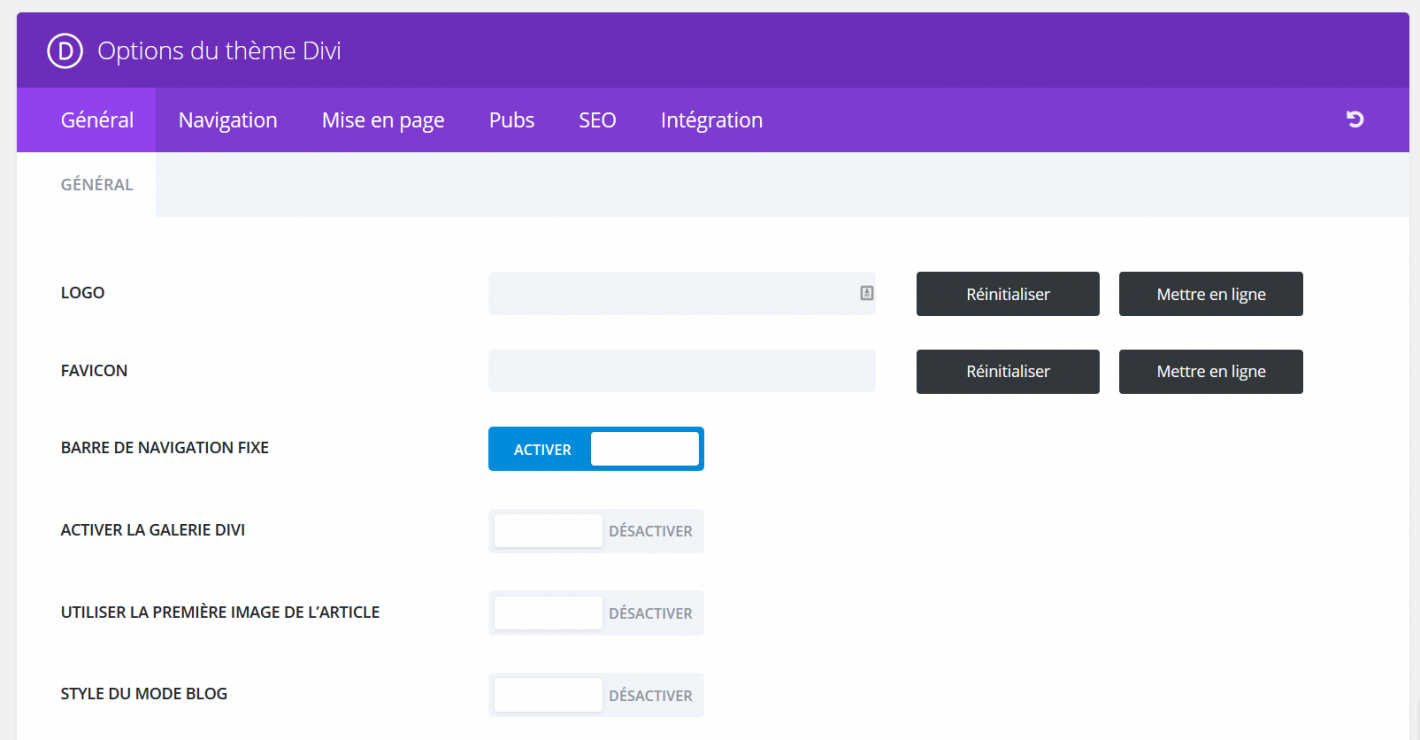Reset the Favicon with Réinitialiser
The width and height of the screenshot is (1420, 740).
click(x=1007, y=371)
